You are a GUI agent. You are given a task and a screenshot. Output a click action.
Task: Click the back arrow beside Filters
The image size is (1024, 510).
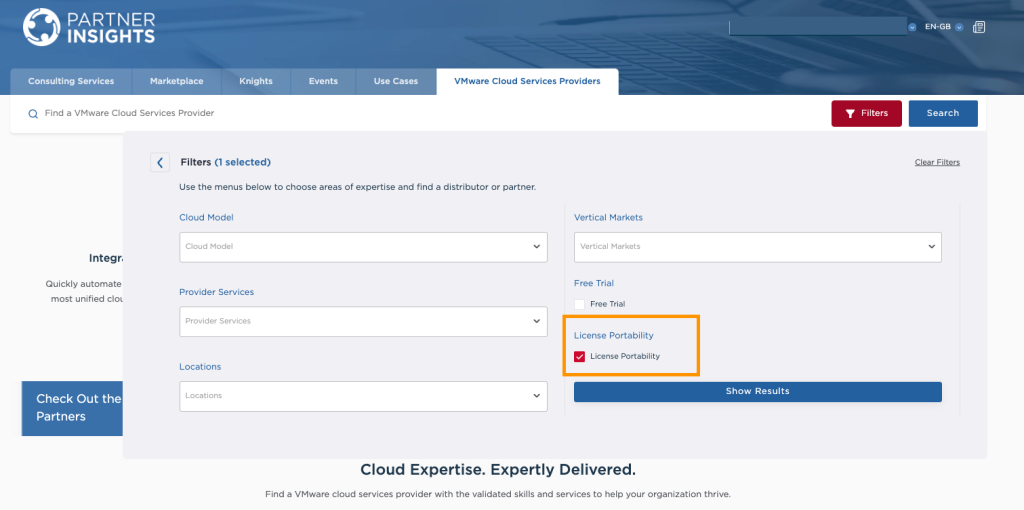pyautogui.click(x=160, y=162)
